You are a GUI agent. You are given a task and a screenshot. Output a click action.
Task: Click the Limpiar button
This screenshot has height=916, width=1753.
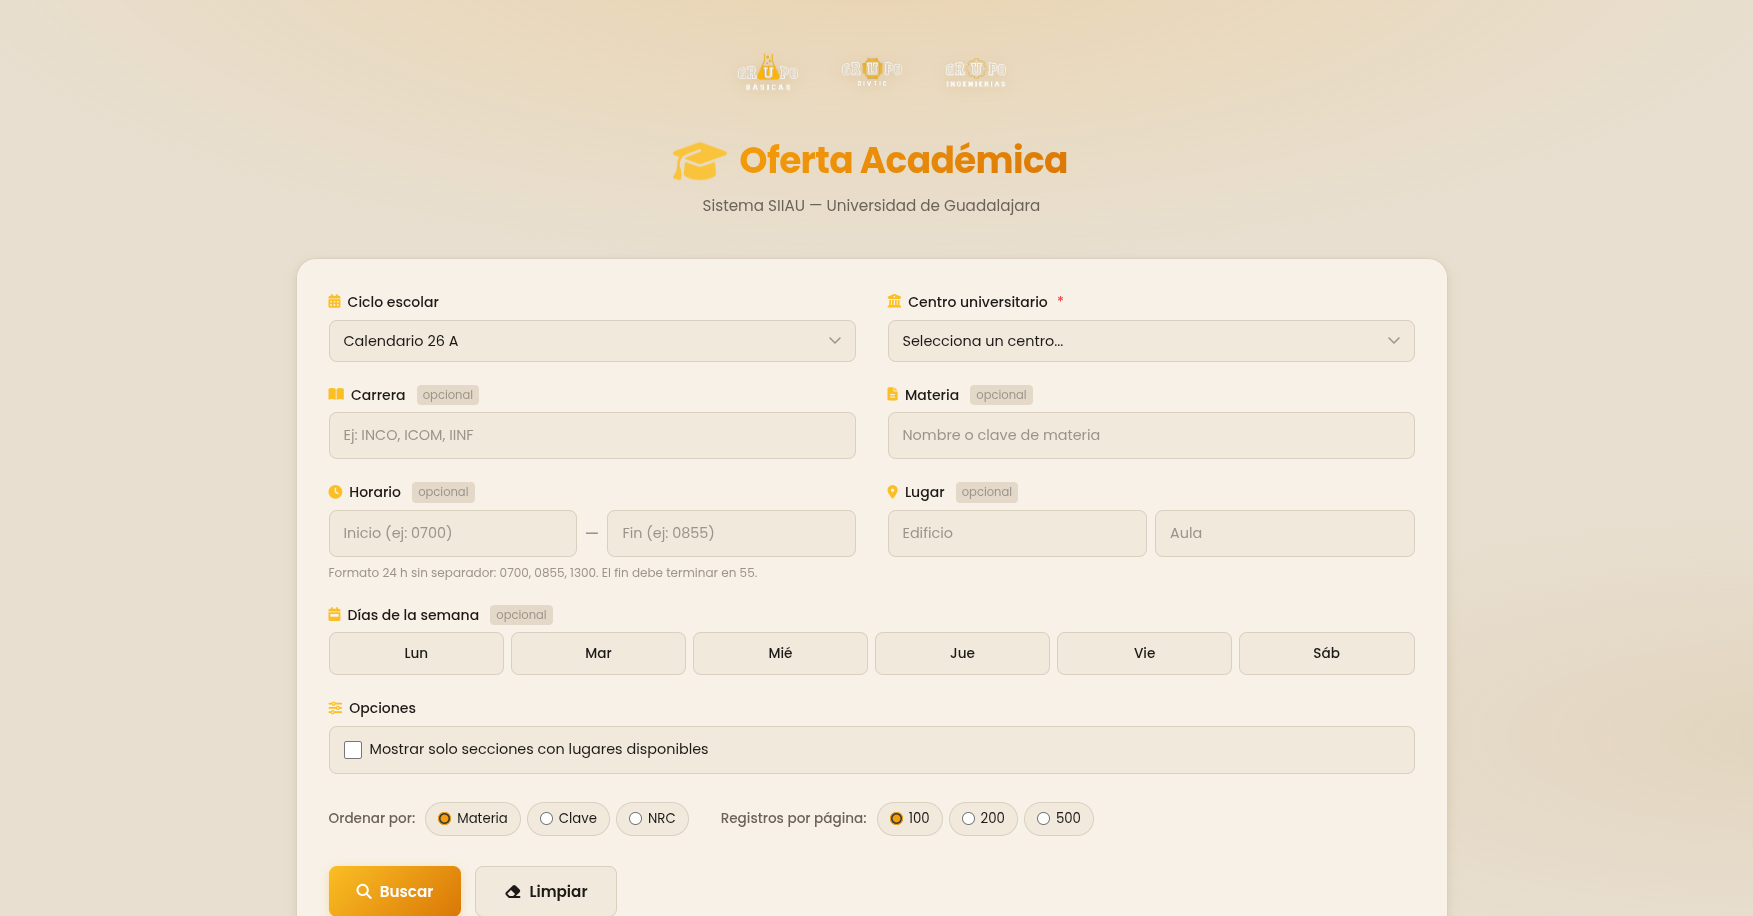546,891
